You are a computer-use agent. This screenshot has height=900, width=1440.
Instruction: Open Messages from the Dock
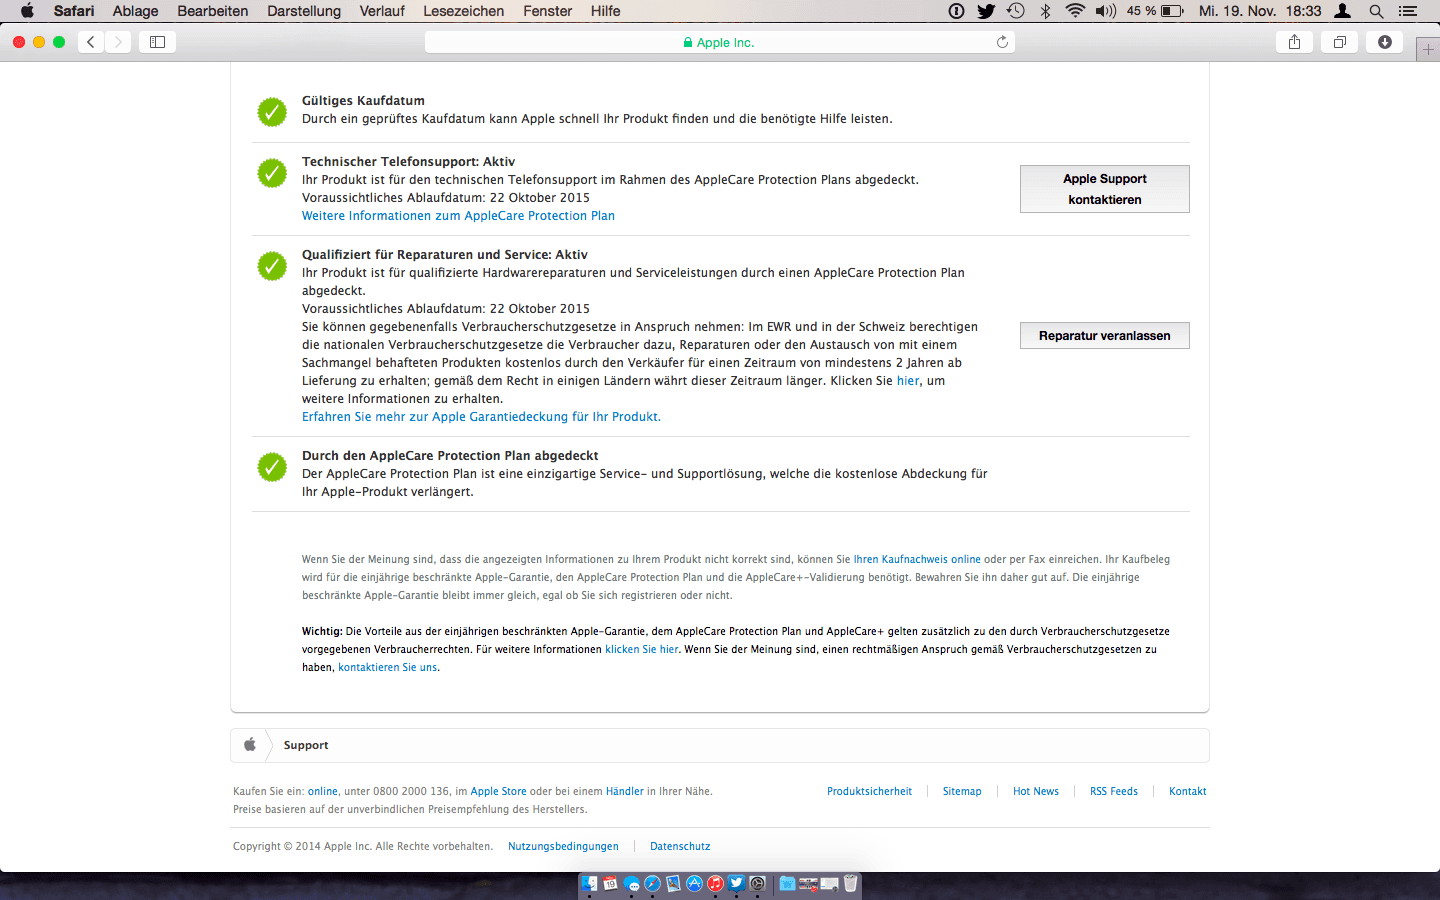631,883
